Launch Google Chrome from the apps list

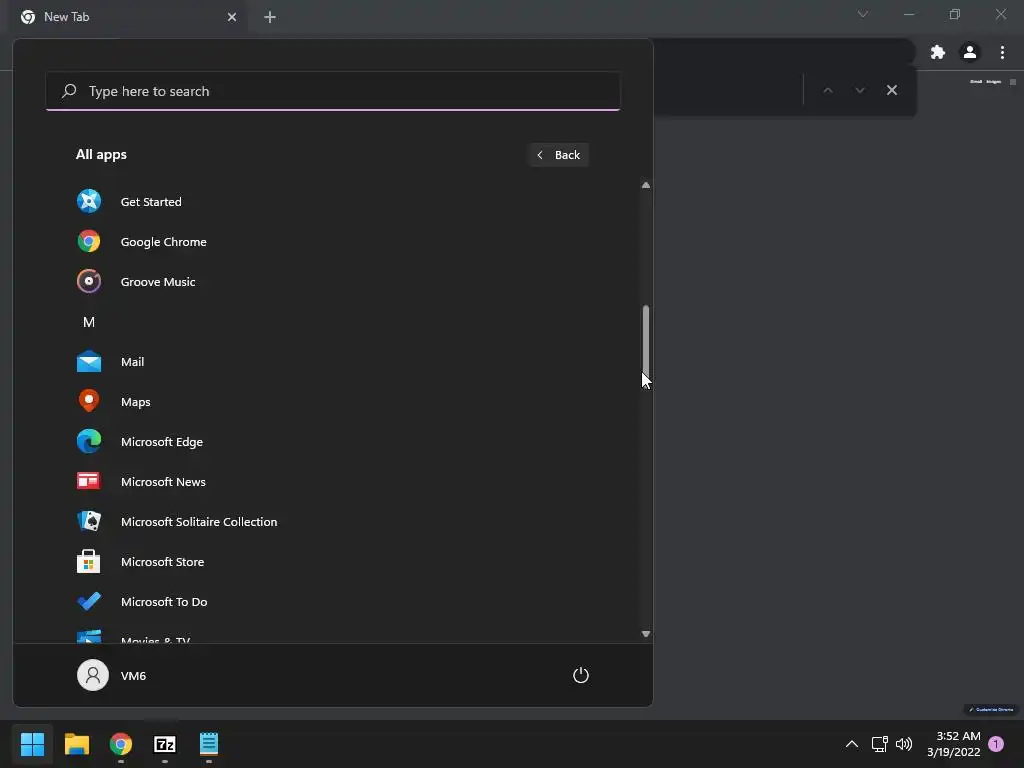[89, 242]
